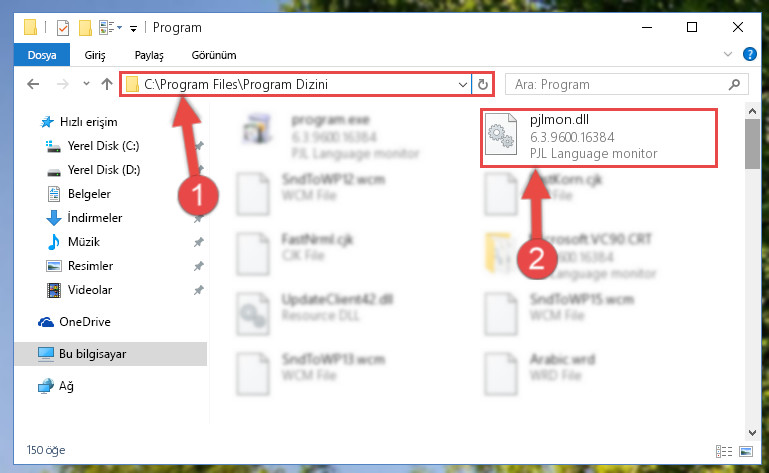769x473 pixels.
Task: Click the Properties checkmark icon in title bar
Action: point(63,28)
